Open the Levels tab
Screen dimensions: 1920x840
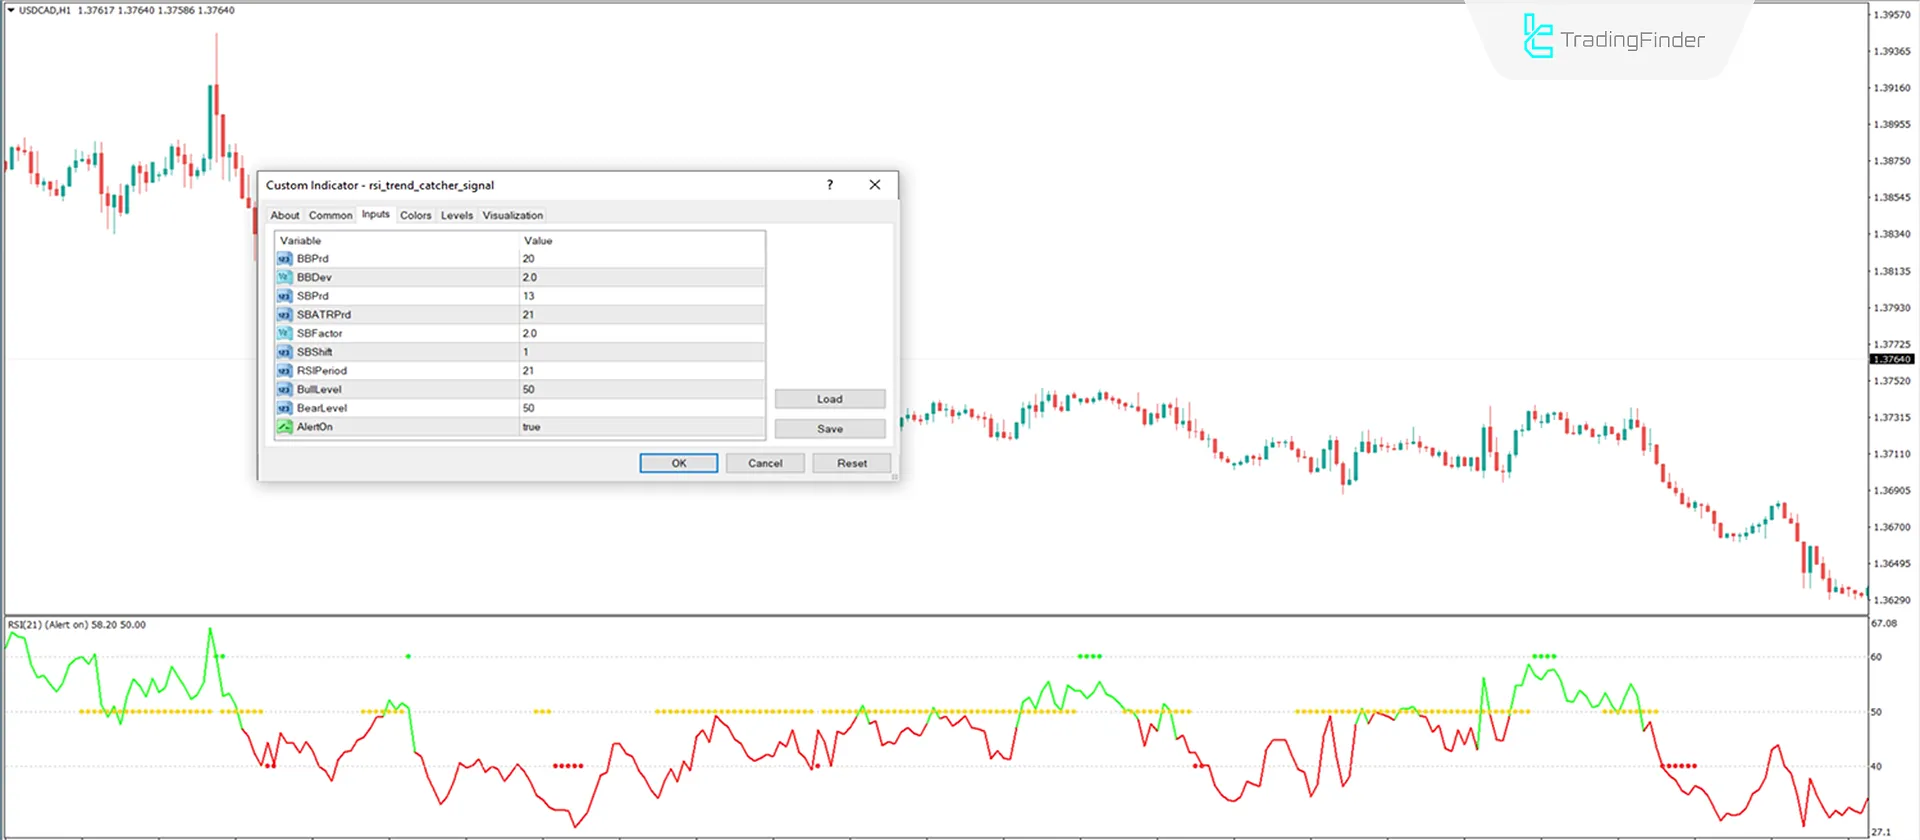pyautogui.click(x=456, y=215)
